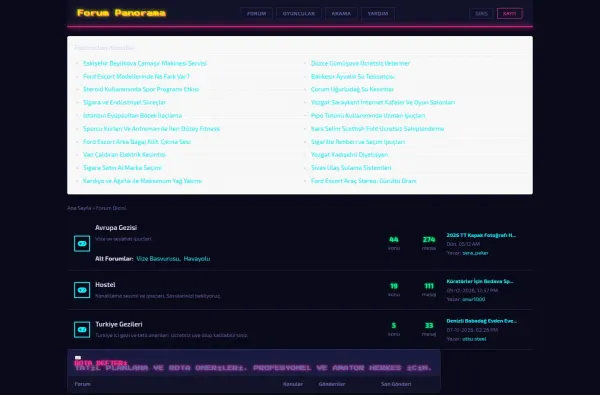Click the Son Gönderi column header
The image size is (600, 395).
[396, 384]
